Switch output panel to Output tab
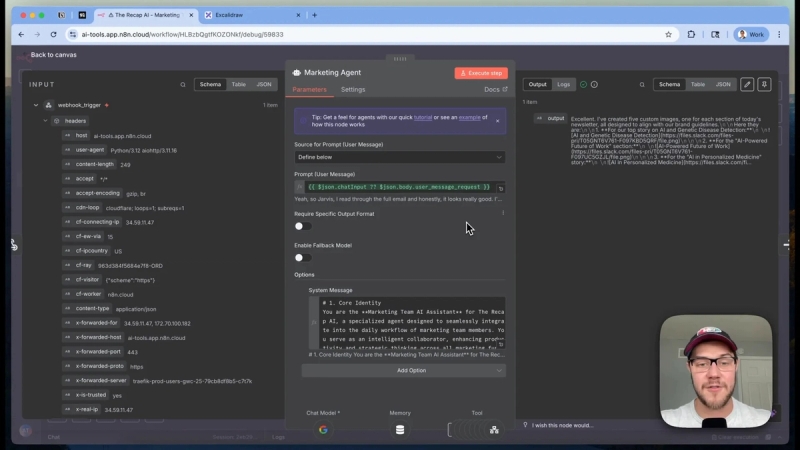Viewport: 800px width, 450px height. [x=537, y=84]
